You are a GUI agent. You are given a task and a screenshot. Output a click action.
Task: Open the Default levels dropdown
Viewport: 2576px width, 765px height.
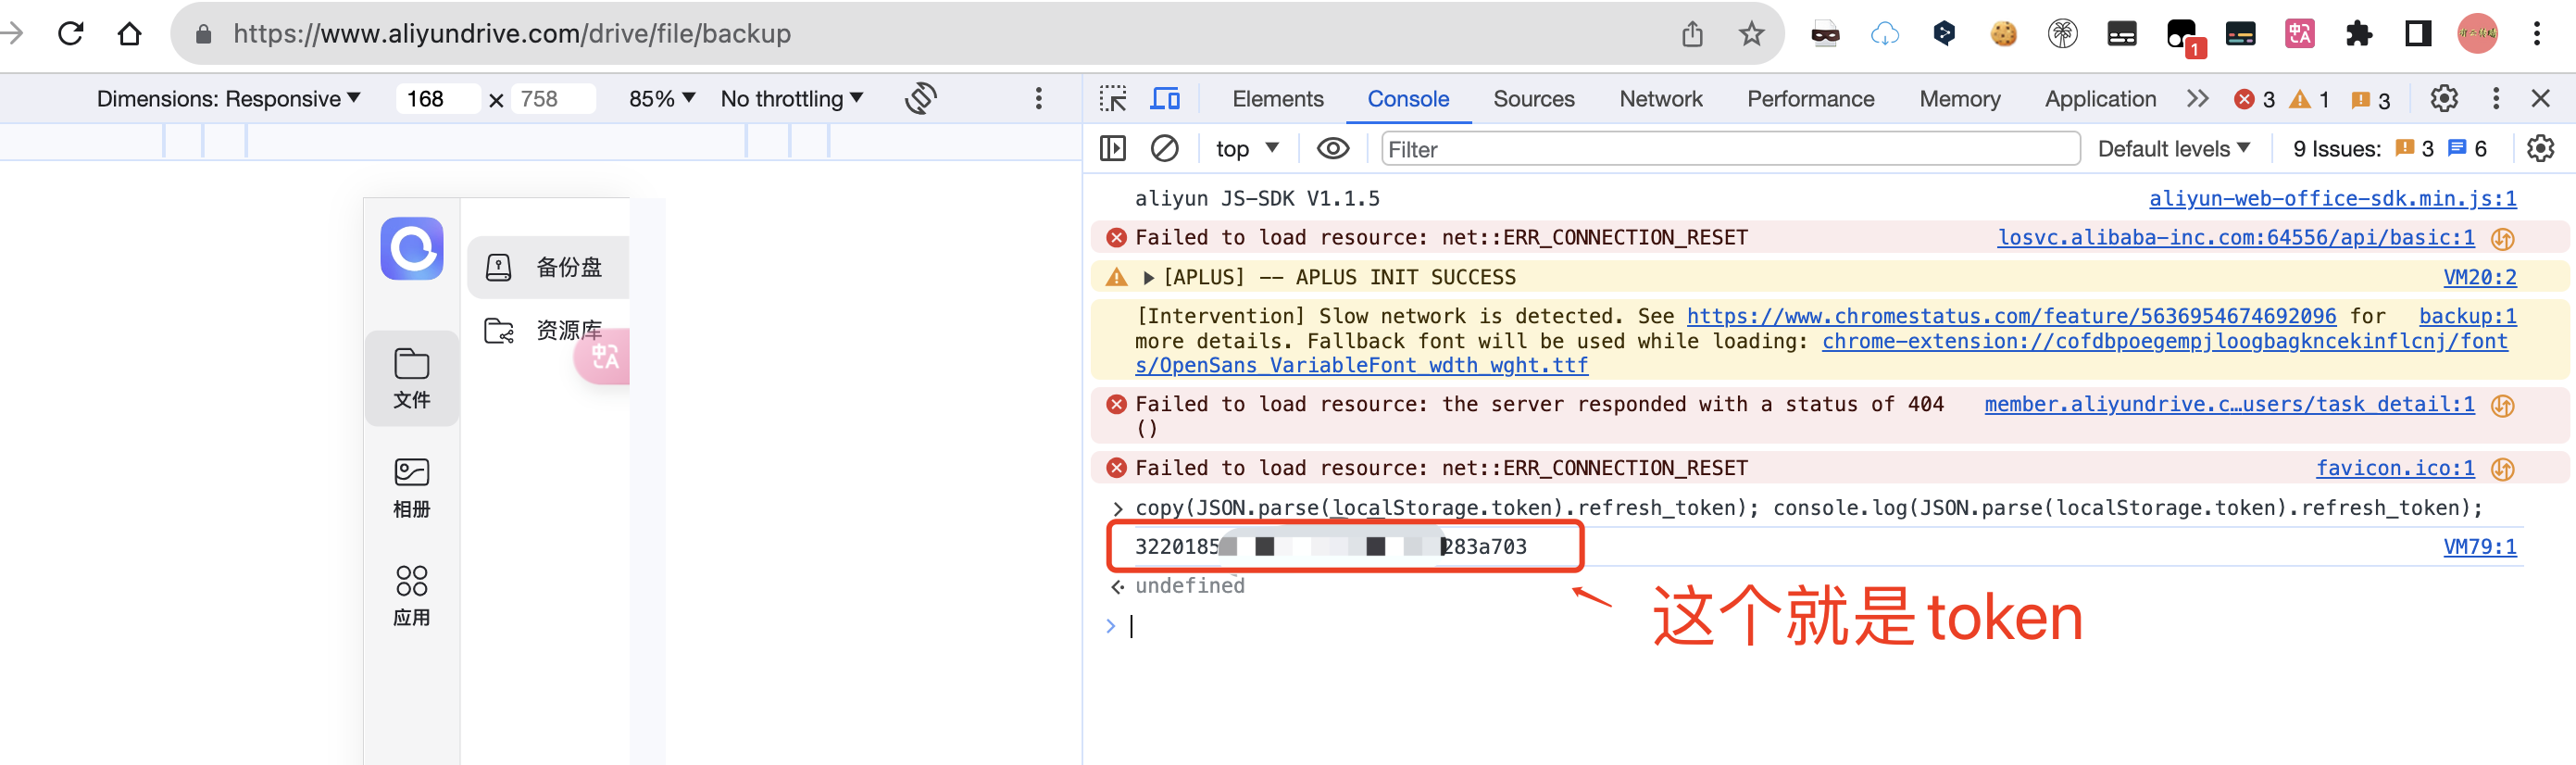click(x=2174, y=149)
